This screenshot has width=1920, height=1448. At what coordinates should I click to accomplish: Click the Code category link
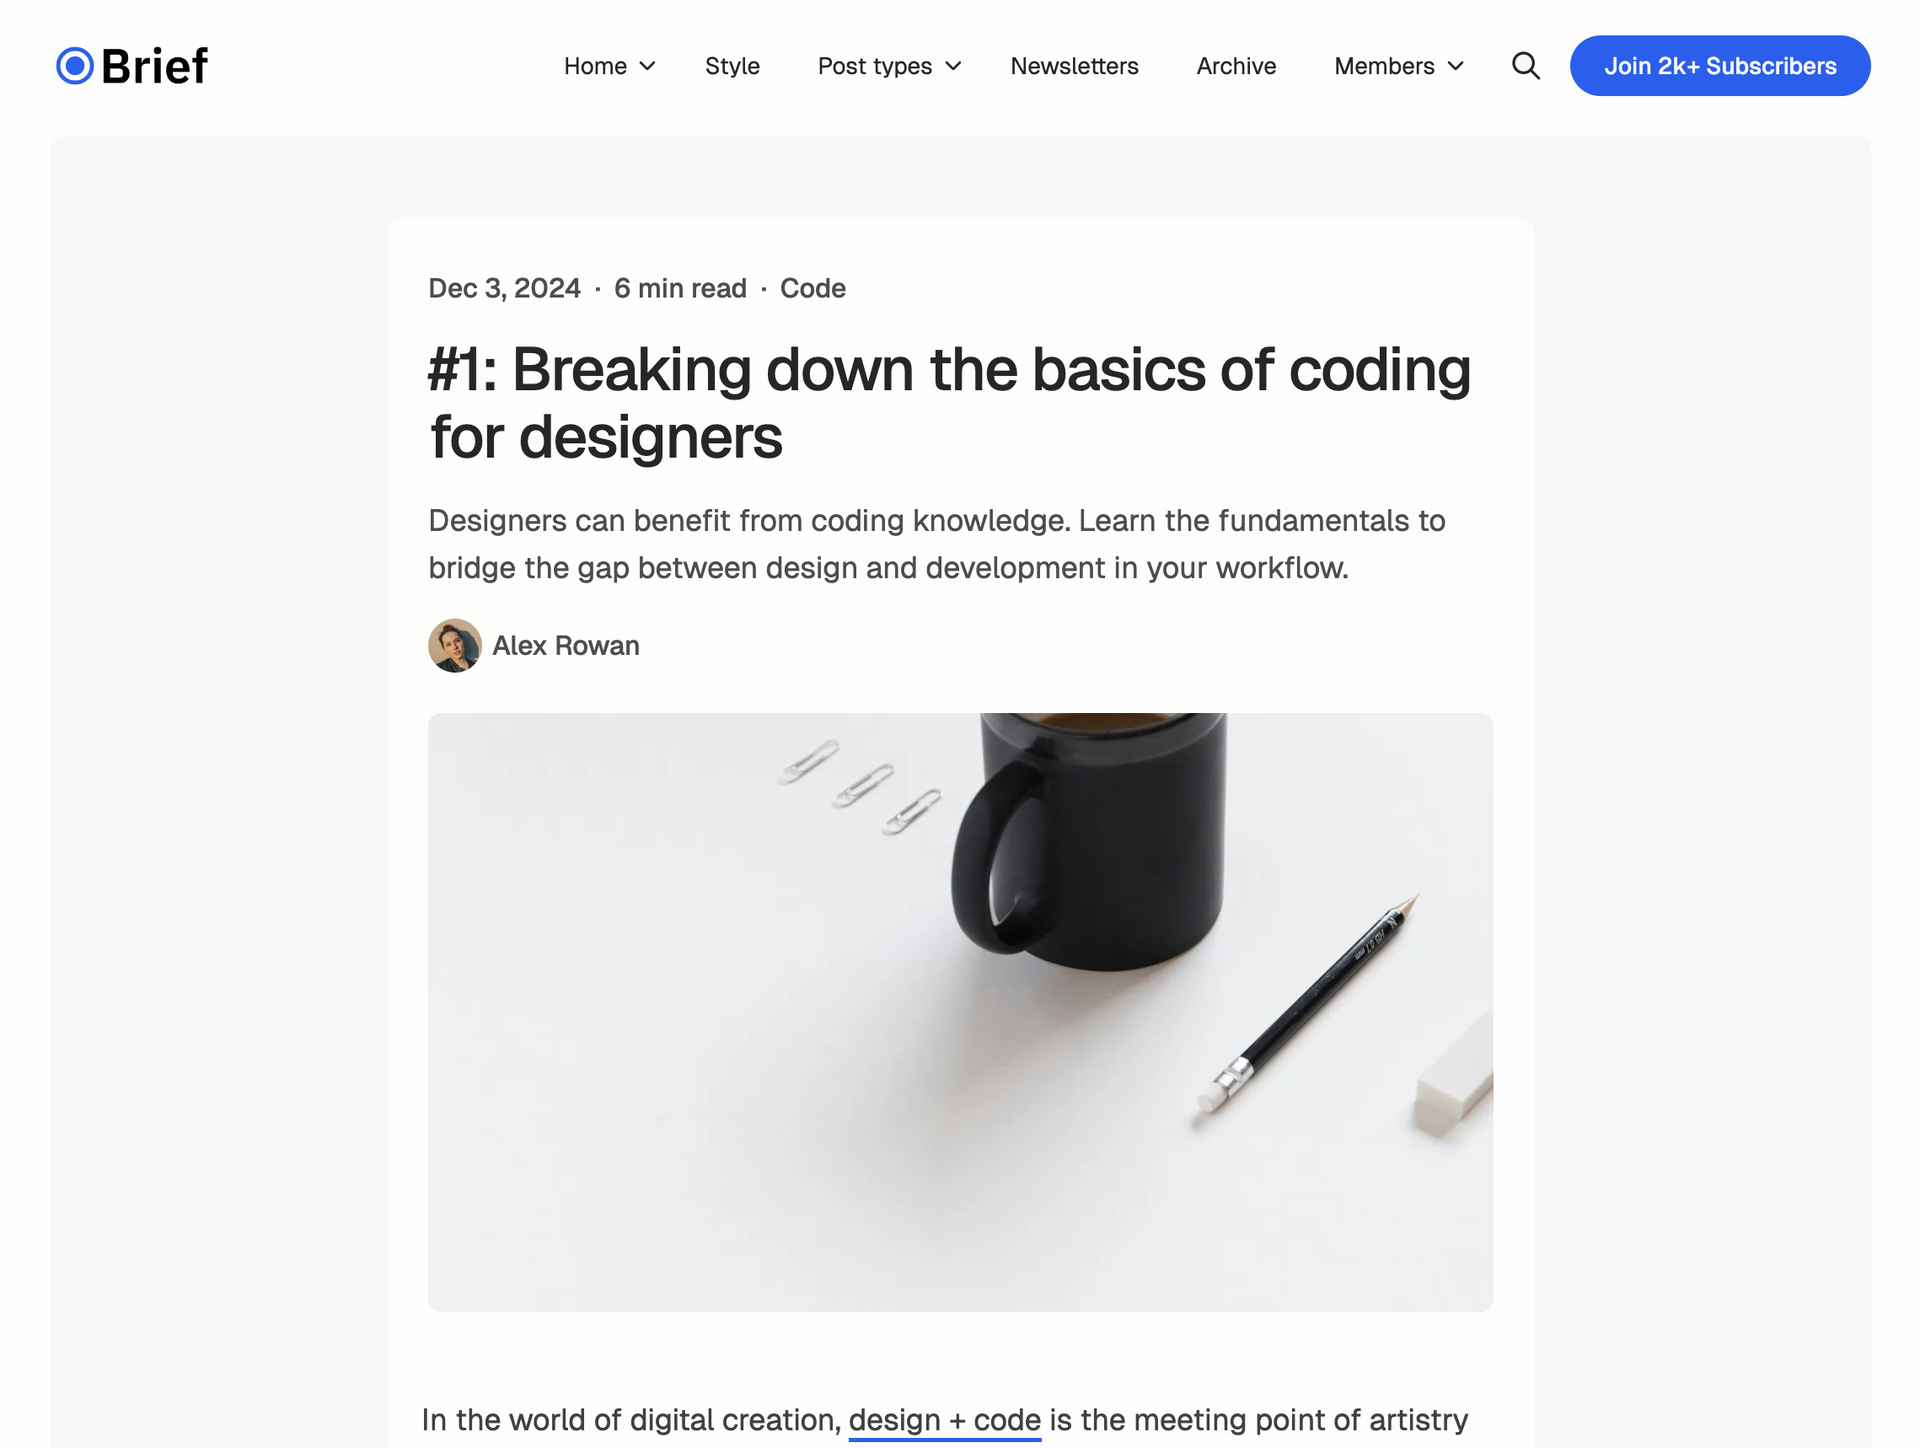coord(812,287)
